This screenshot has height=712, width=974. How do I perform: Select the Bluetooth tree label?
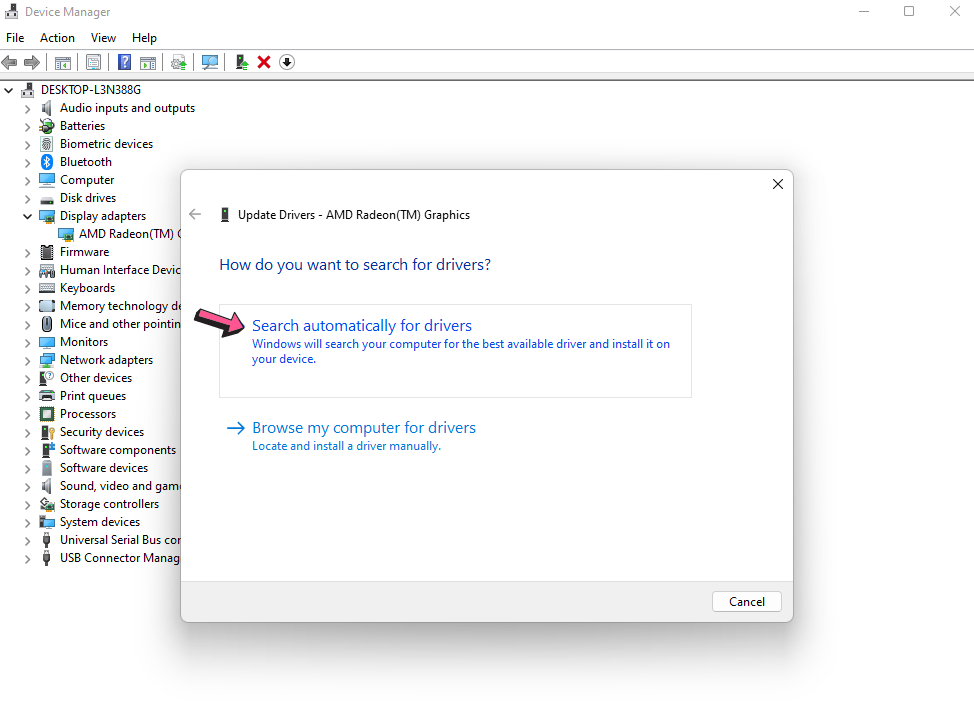click(86, 162)
